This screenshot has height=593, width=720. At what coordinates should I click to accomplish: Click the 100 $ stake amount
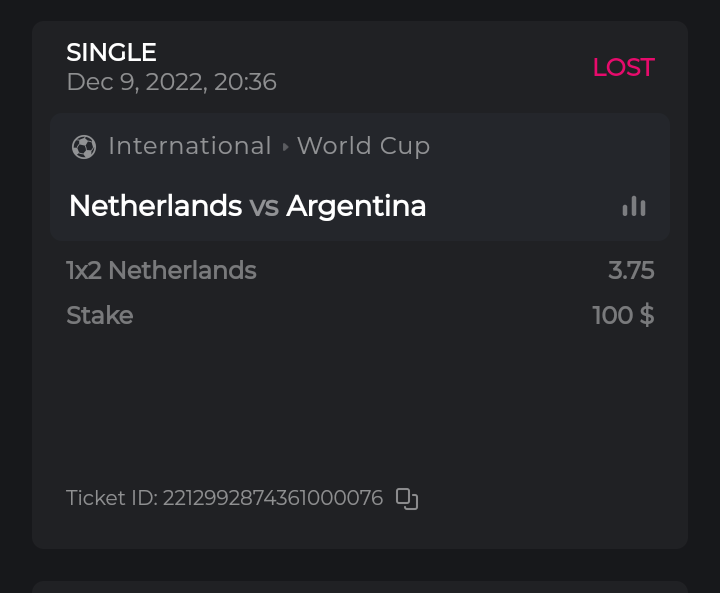click(x=623, y=315)
